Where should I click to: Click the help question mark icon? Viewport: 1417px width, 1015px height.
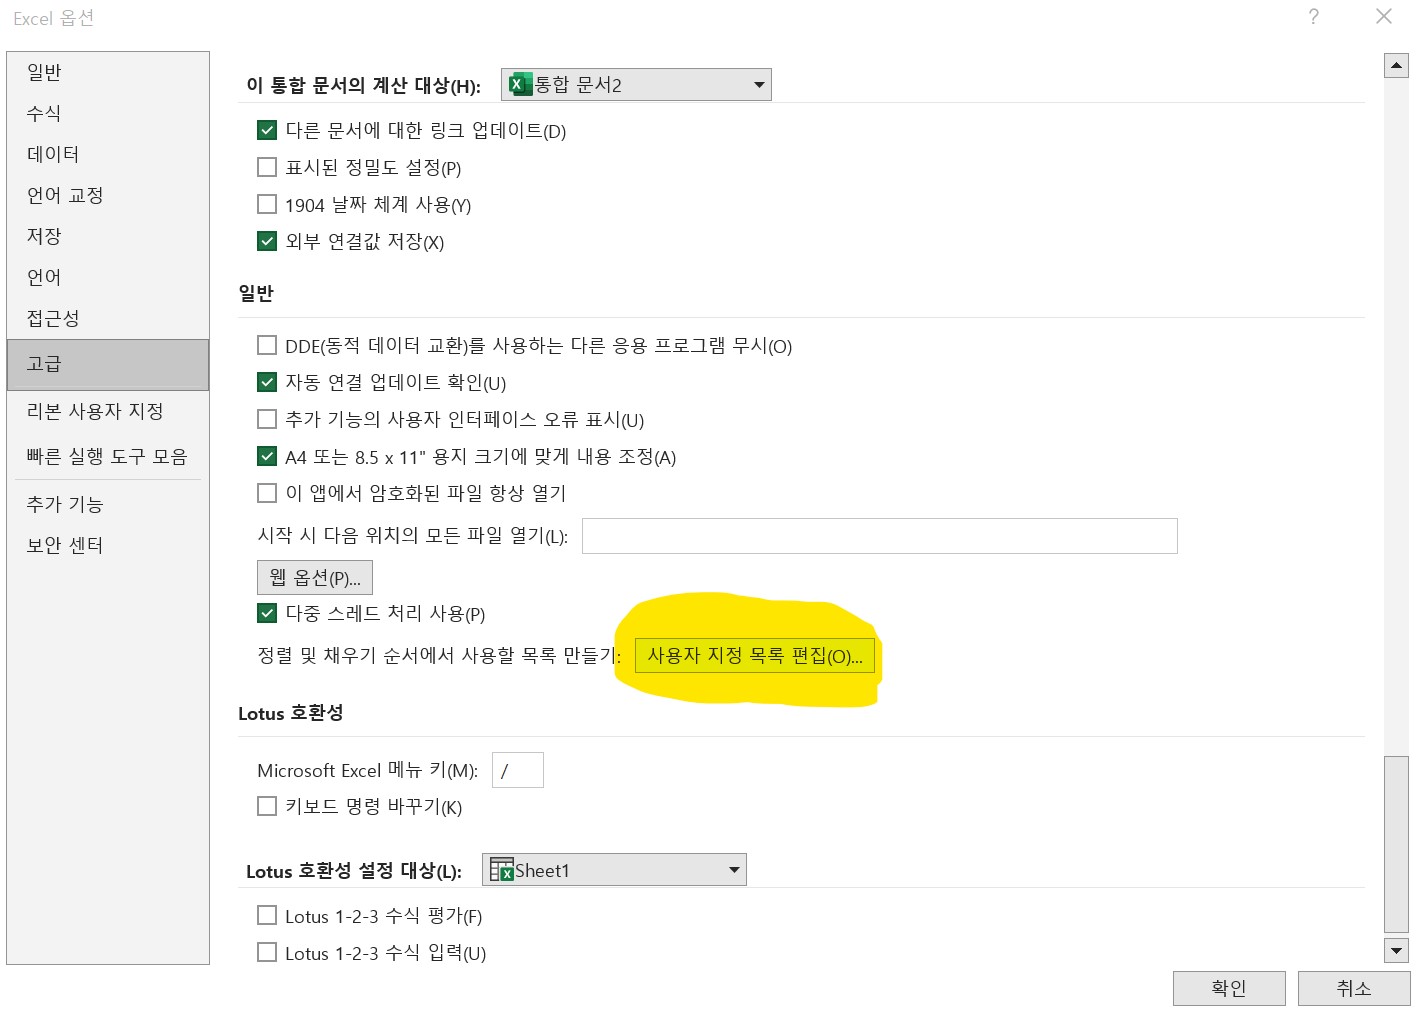1312,17
